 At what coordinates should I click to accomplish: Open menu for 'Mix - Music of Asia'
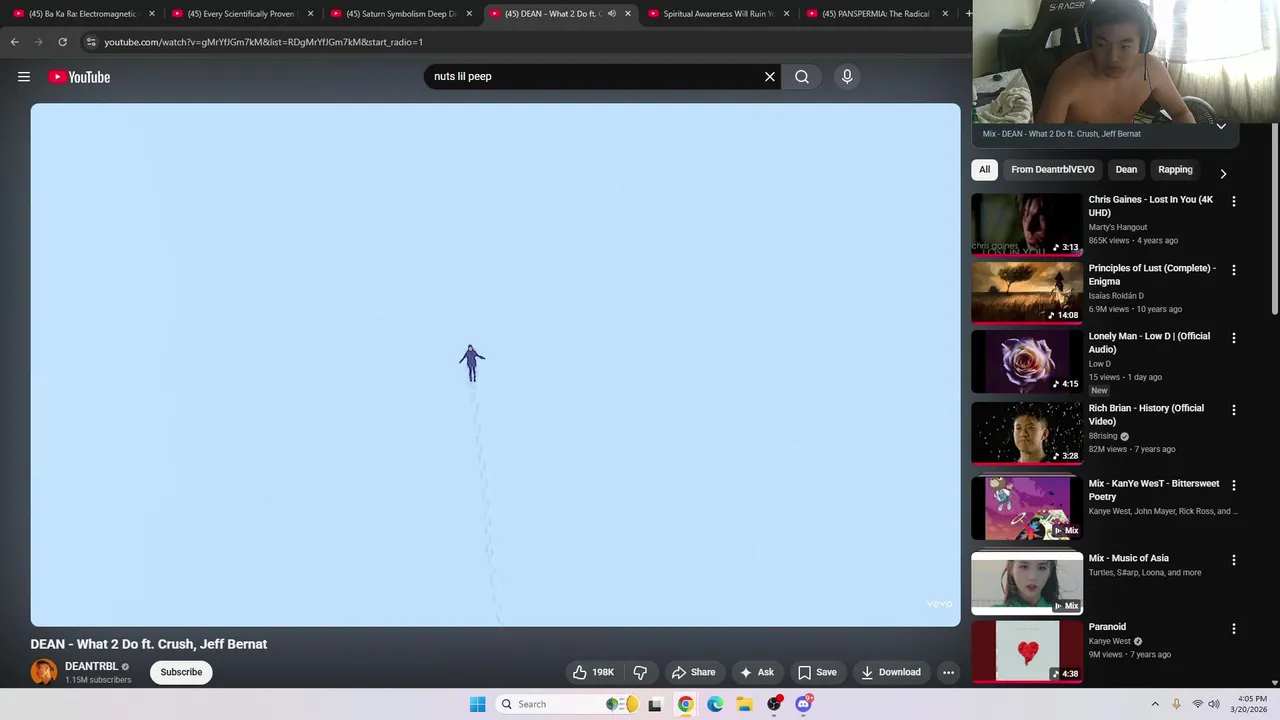pos(1233,560)
